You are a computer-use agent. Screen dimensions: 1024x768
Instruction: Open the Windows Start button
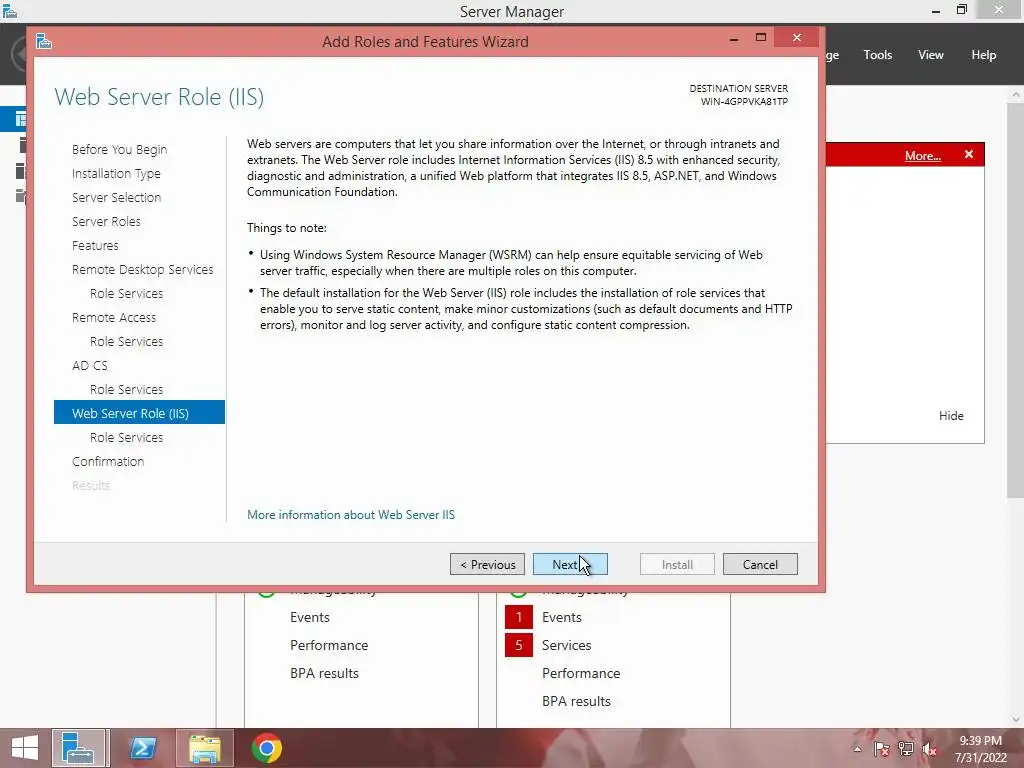click(x=25, y=748)
